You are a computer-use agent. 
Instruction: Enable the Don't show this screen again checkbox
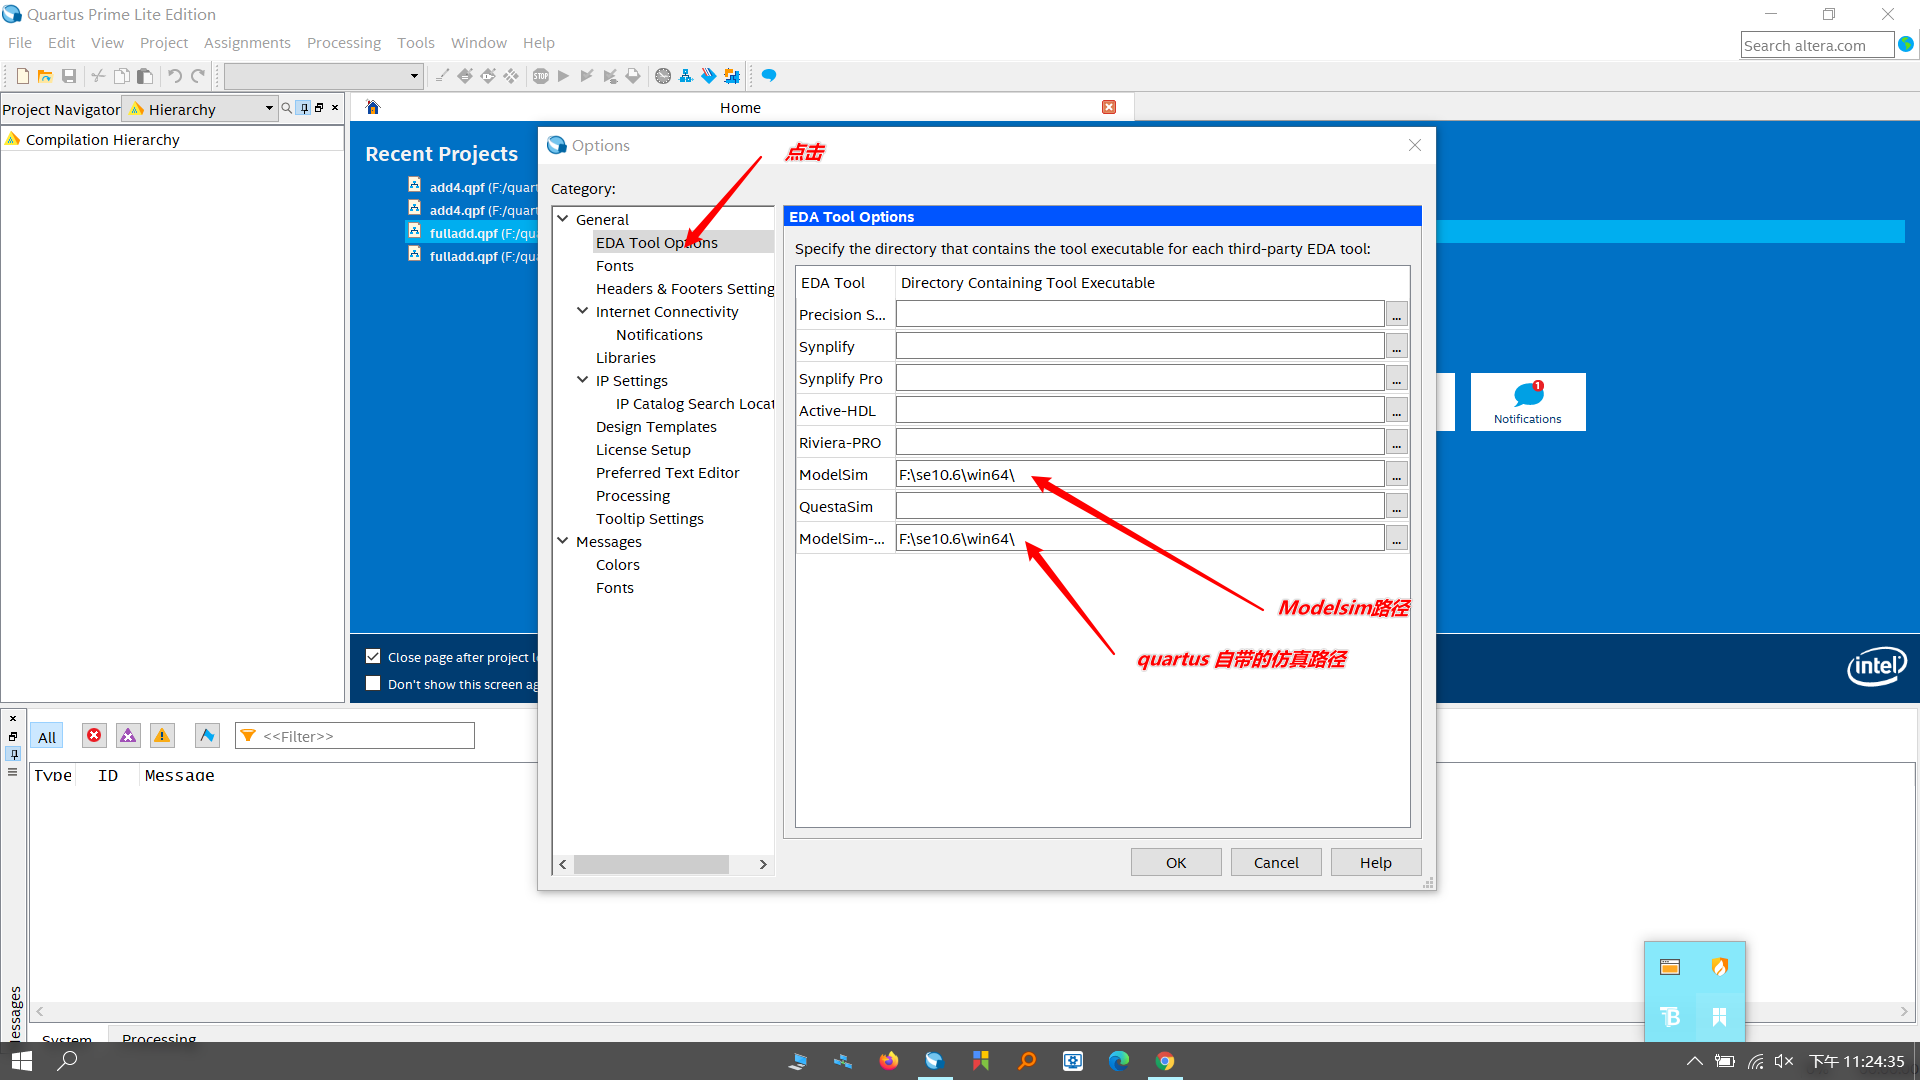point(373,684)
